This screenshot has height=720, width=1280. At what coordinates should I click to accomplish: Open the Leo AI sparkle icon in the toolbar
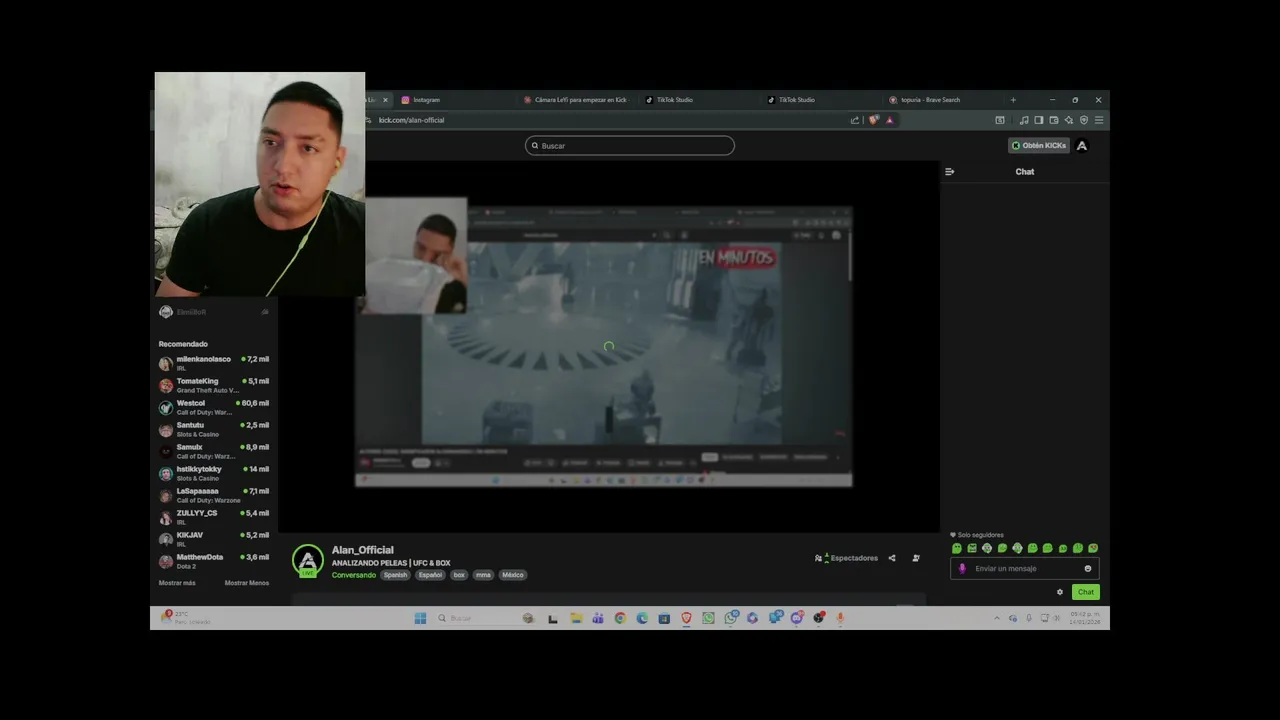coord(1069,120)
